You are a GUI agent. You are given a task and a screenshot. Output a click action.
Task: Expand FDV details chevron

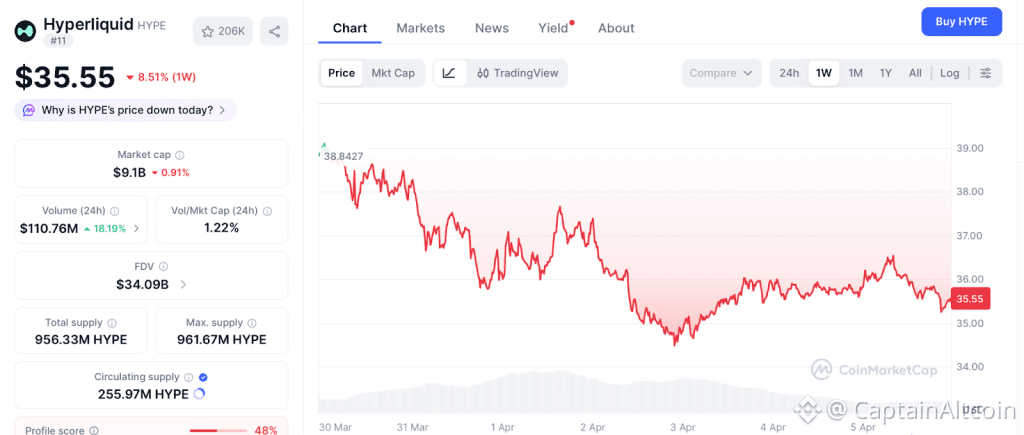183,285
